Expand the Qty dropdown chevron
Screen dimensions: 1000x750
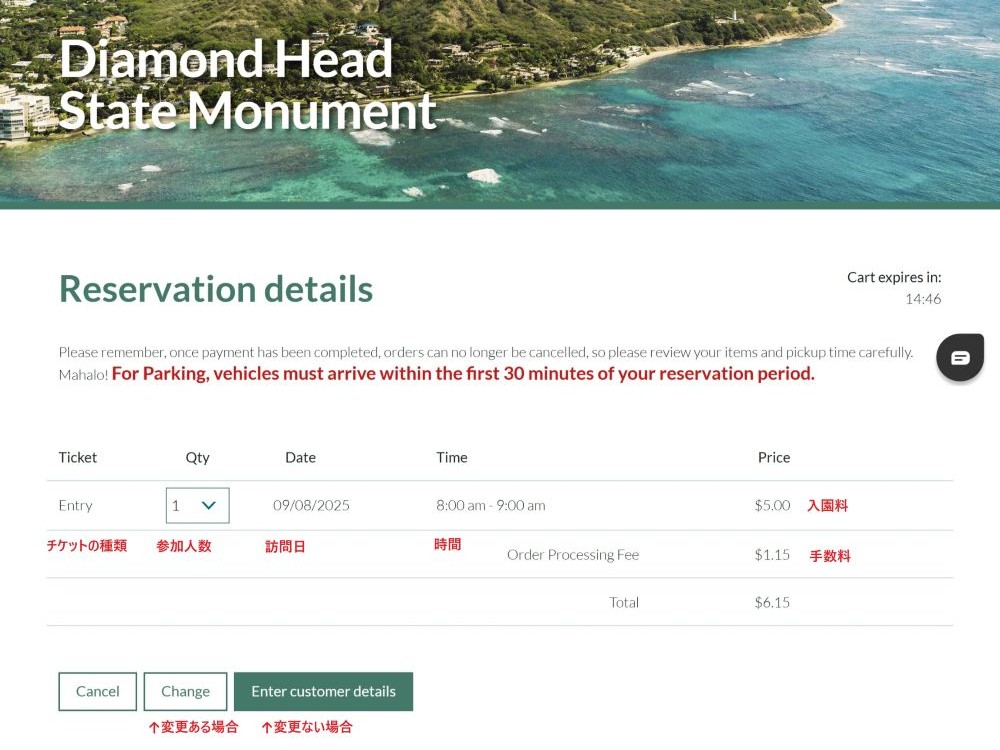[209, 506]
